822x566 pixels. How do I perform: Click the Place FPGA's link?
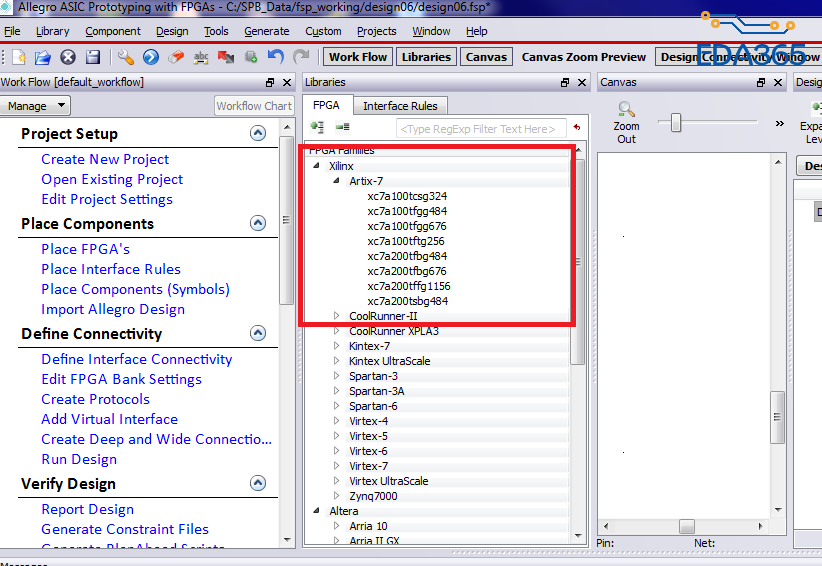pyautogui.click(x=85, y=249)
